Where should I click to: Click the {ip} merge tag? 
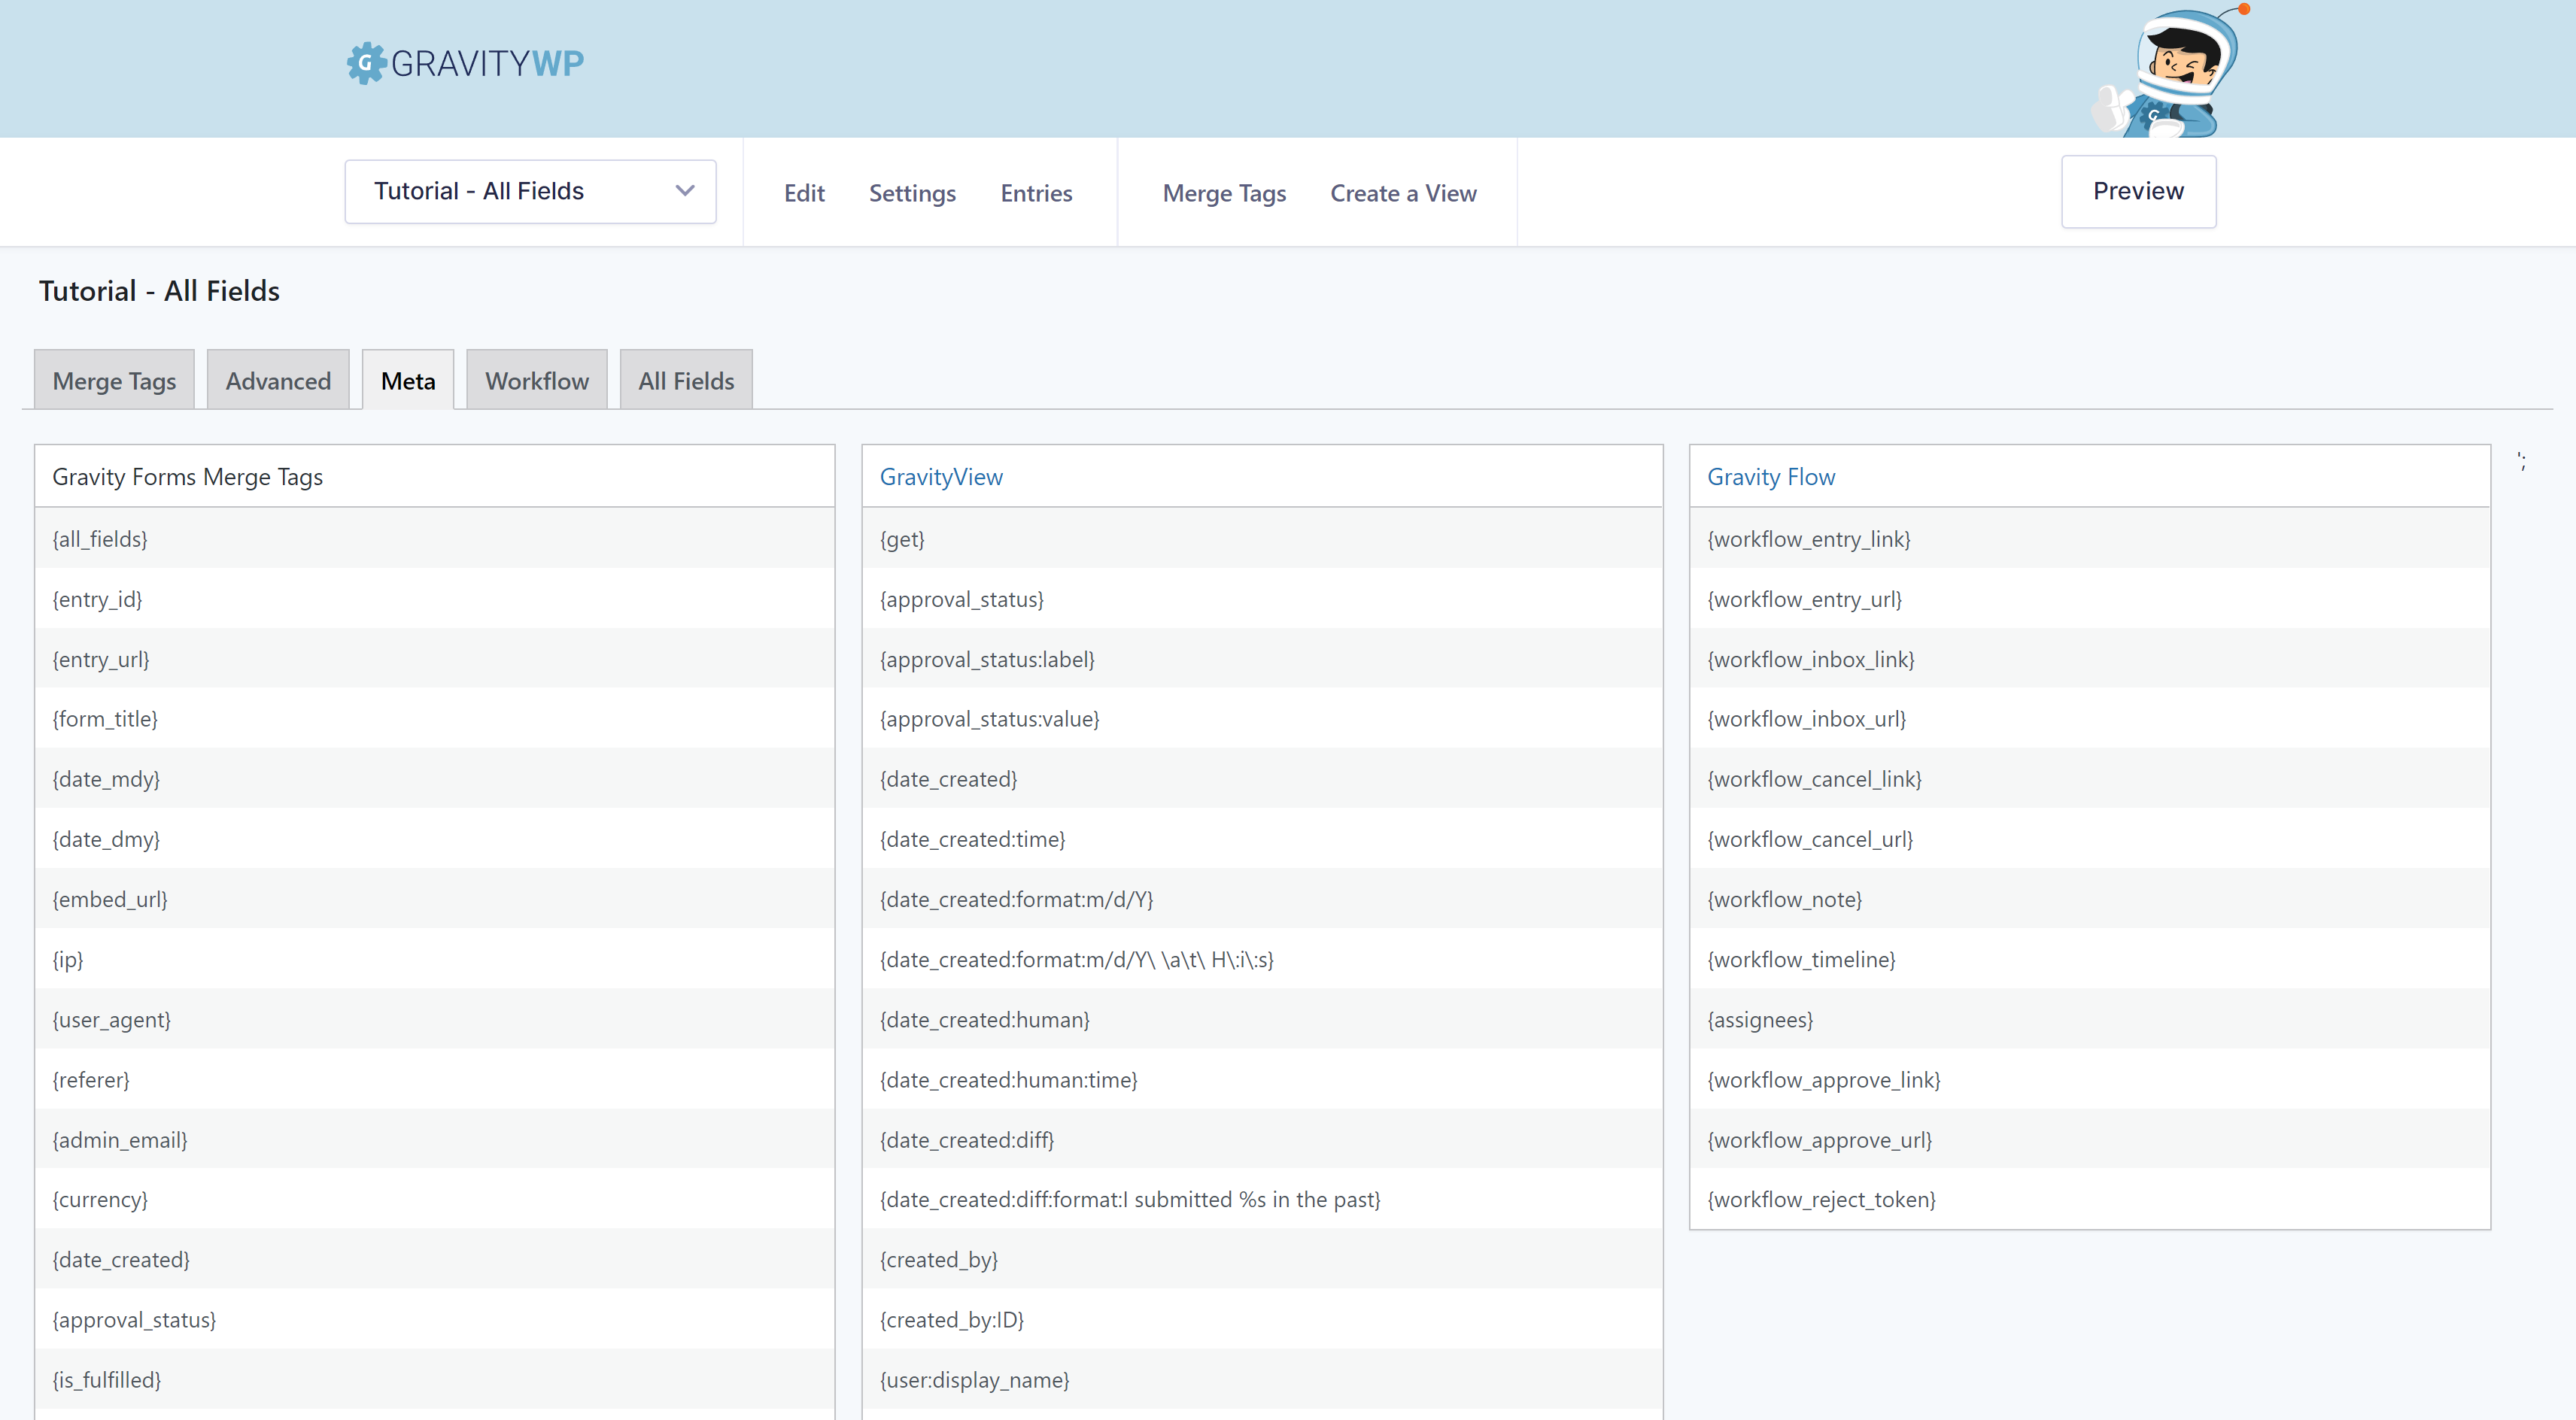coord(68,959)
